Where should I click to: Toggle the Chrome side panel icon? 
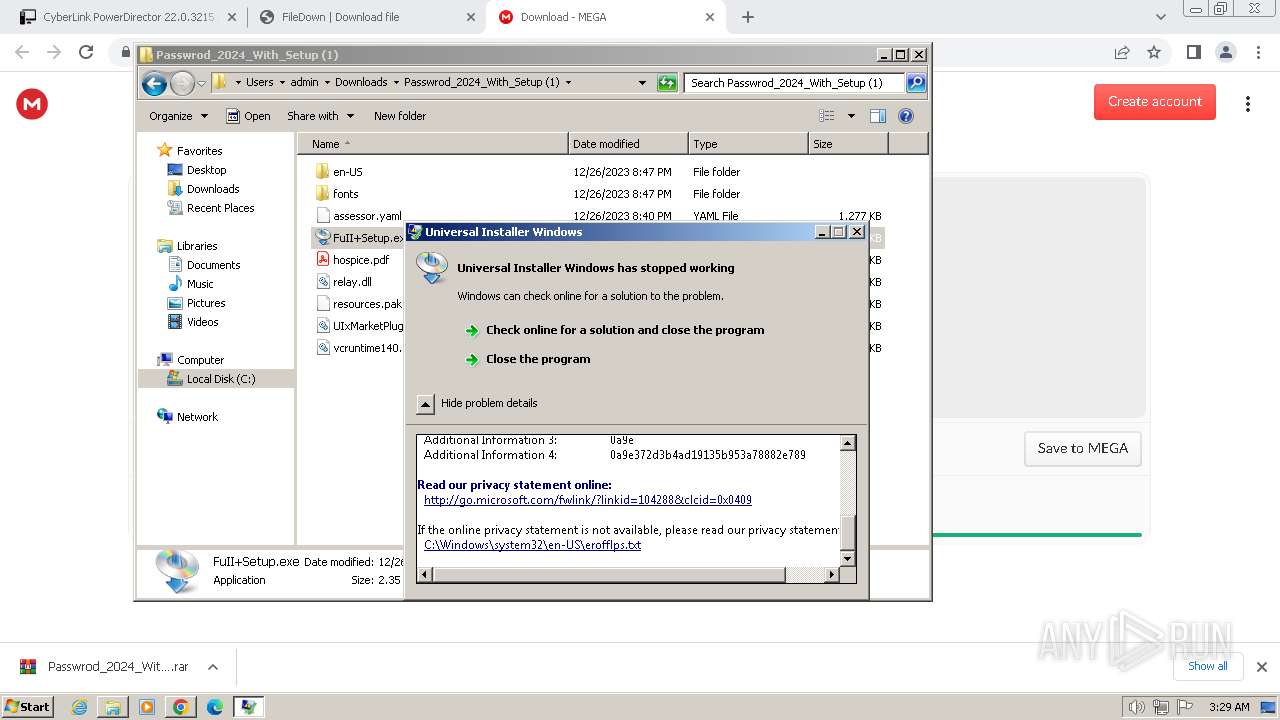coord(1193,52)
